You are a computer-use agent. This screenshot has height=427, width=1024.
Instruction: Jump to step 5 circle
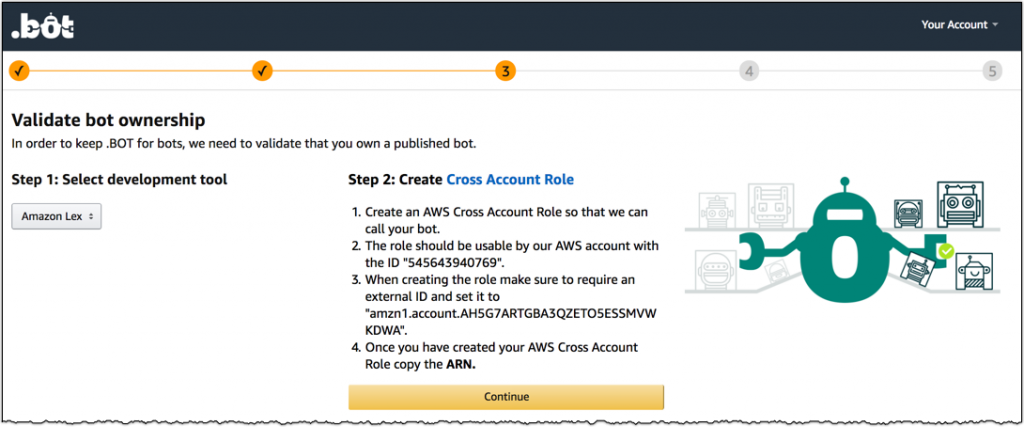coord(992,71)
